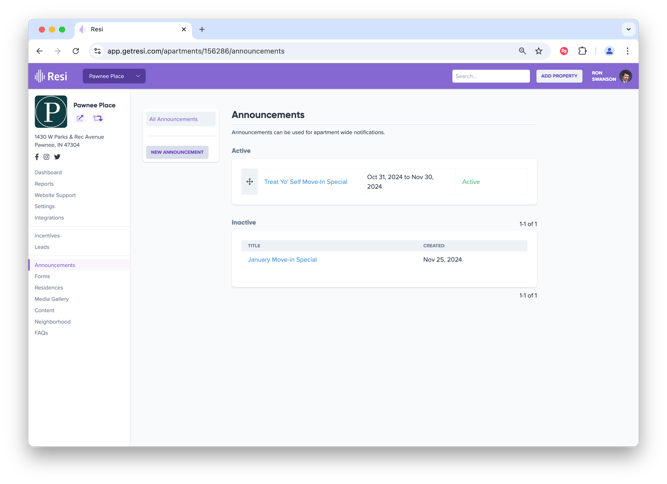
Task: Open Treat Yo' Self Move-In Special link
Action: (306, 182)
